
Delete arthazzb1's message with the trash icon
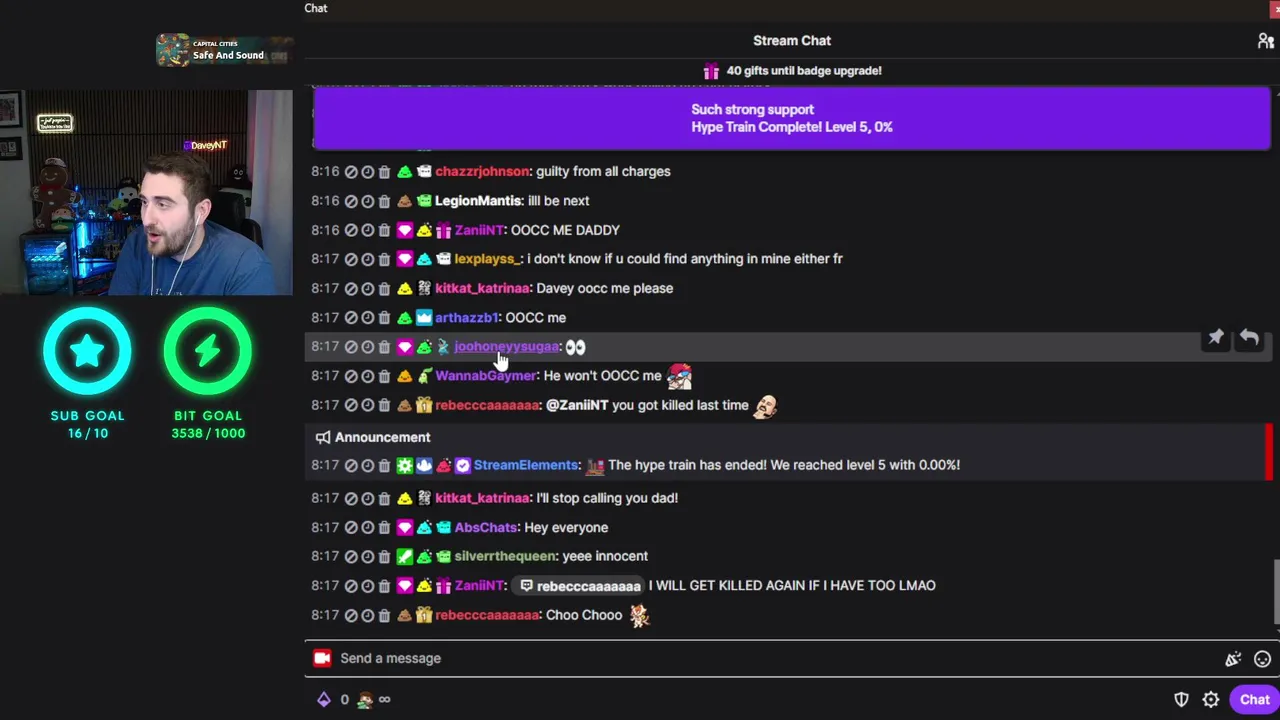click(384, 318)
